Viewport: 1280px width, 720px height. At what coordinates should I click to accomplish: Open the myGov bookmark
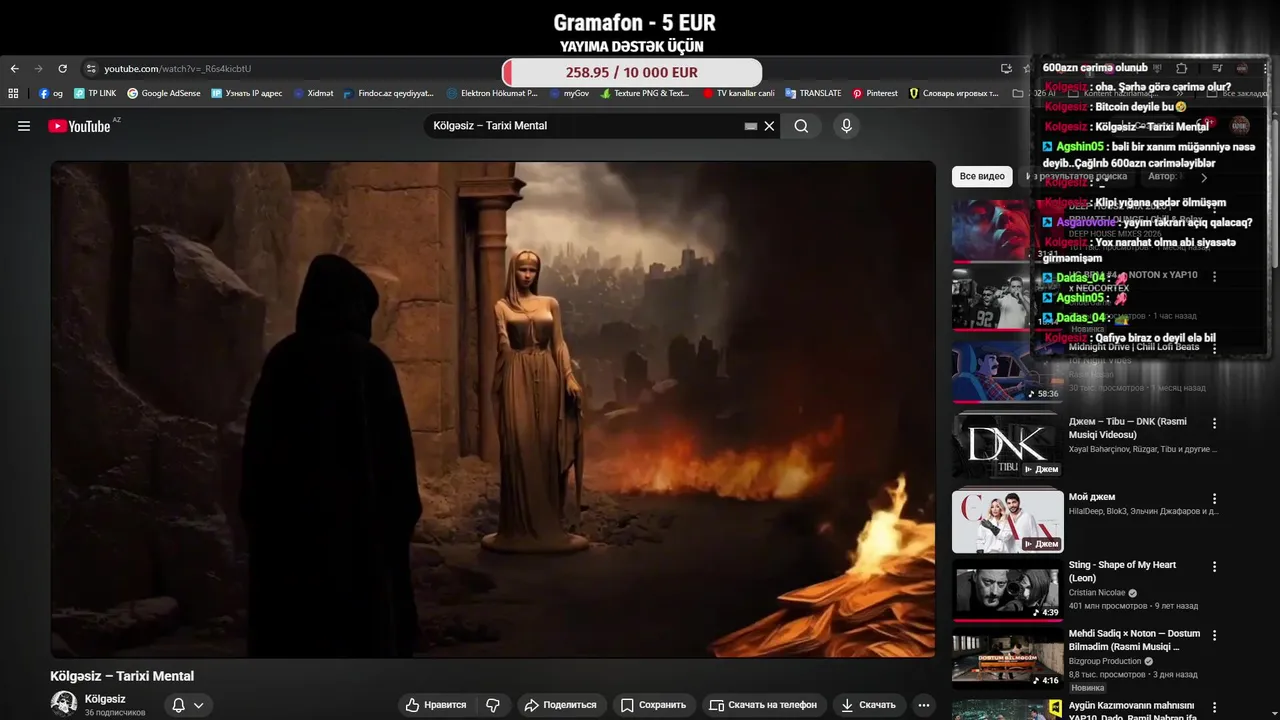point(569,93)
